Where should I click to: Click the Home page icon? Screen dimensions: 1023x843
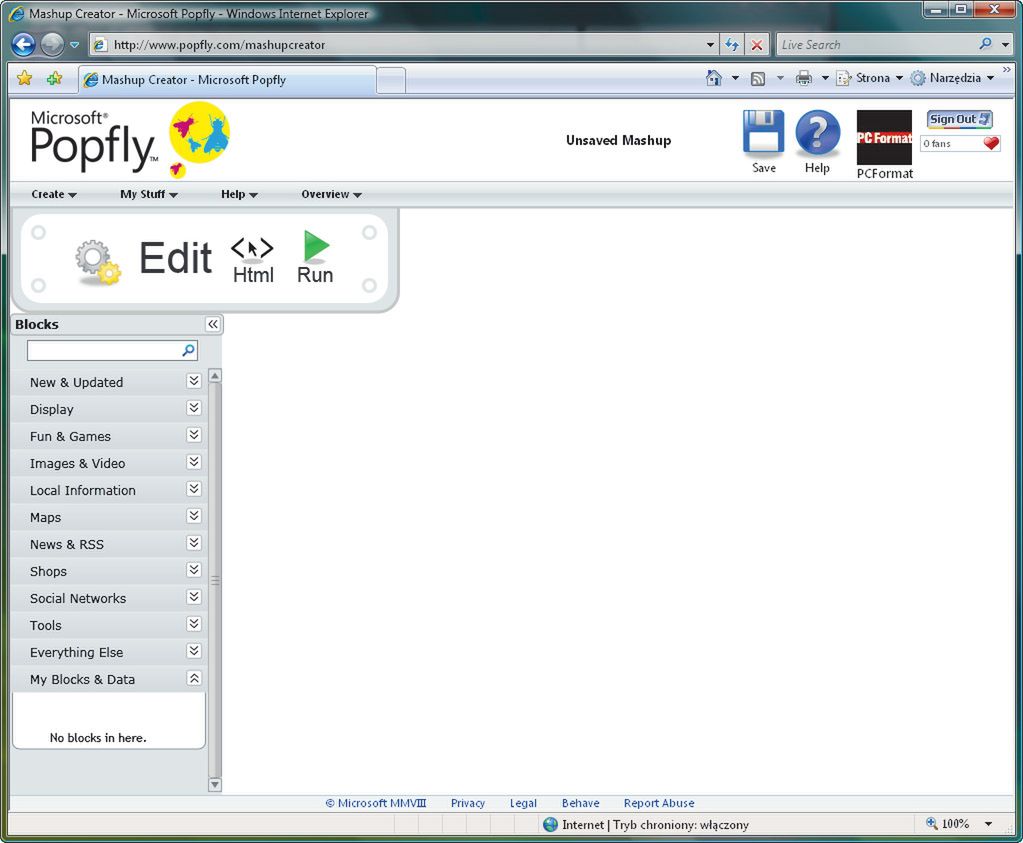[x=714, y=78]
